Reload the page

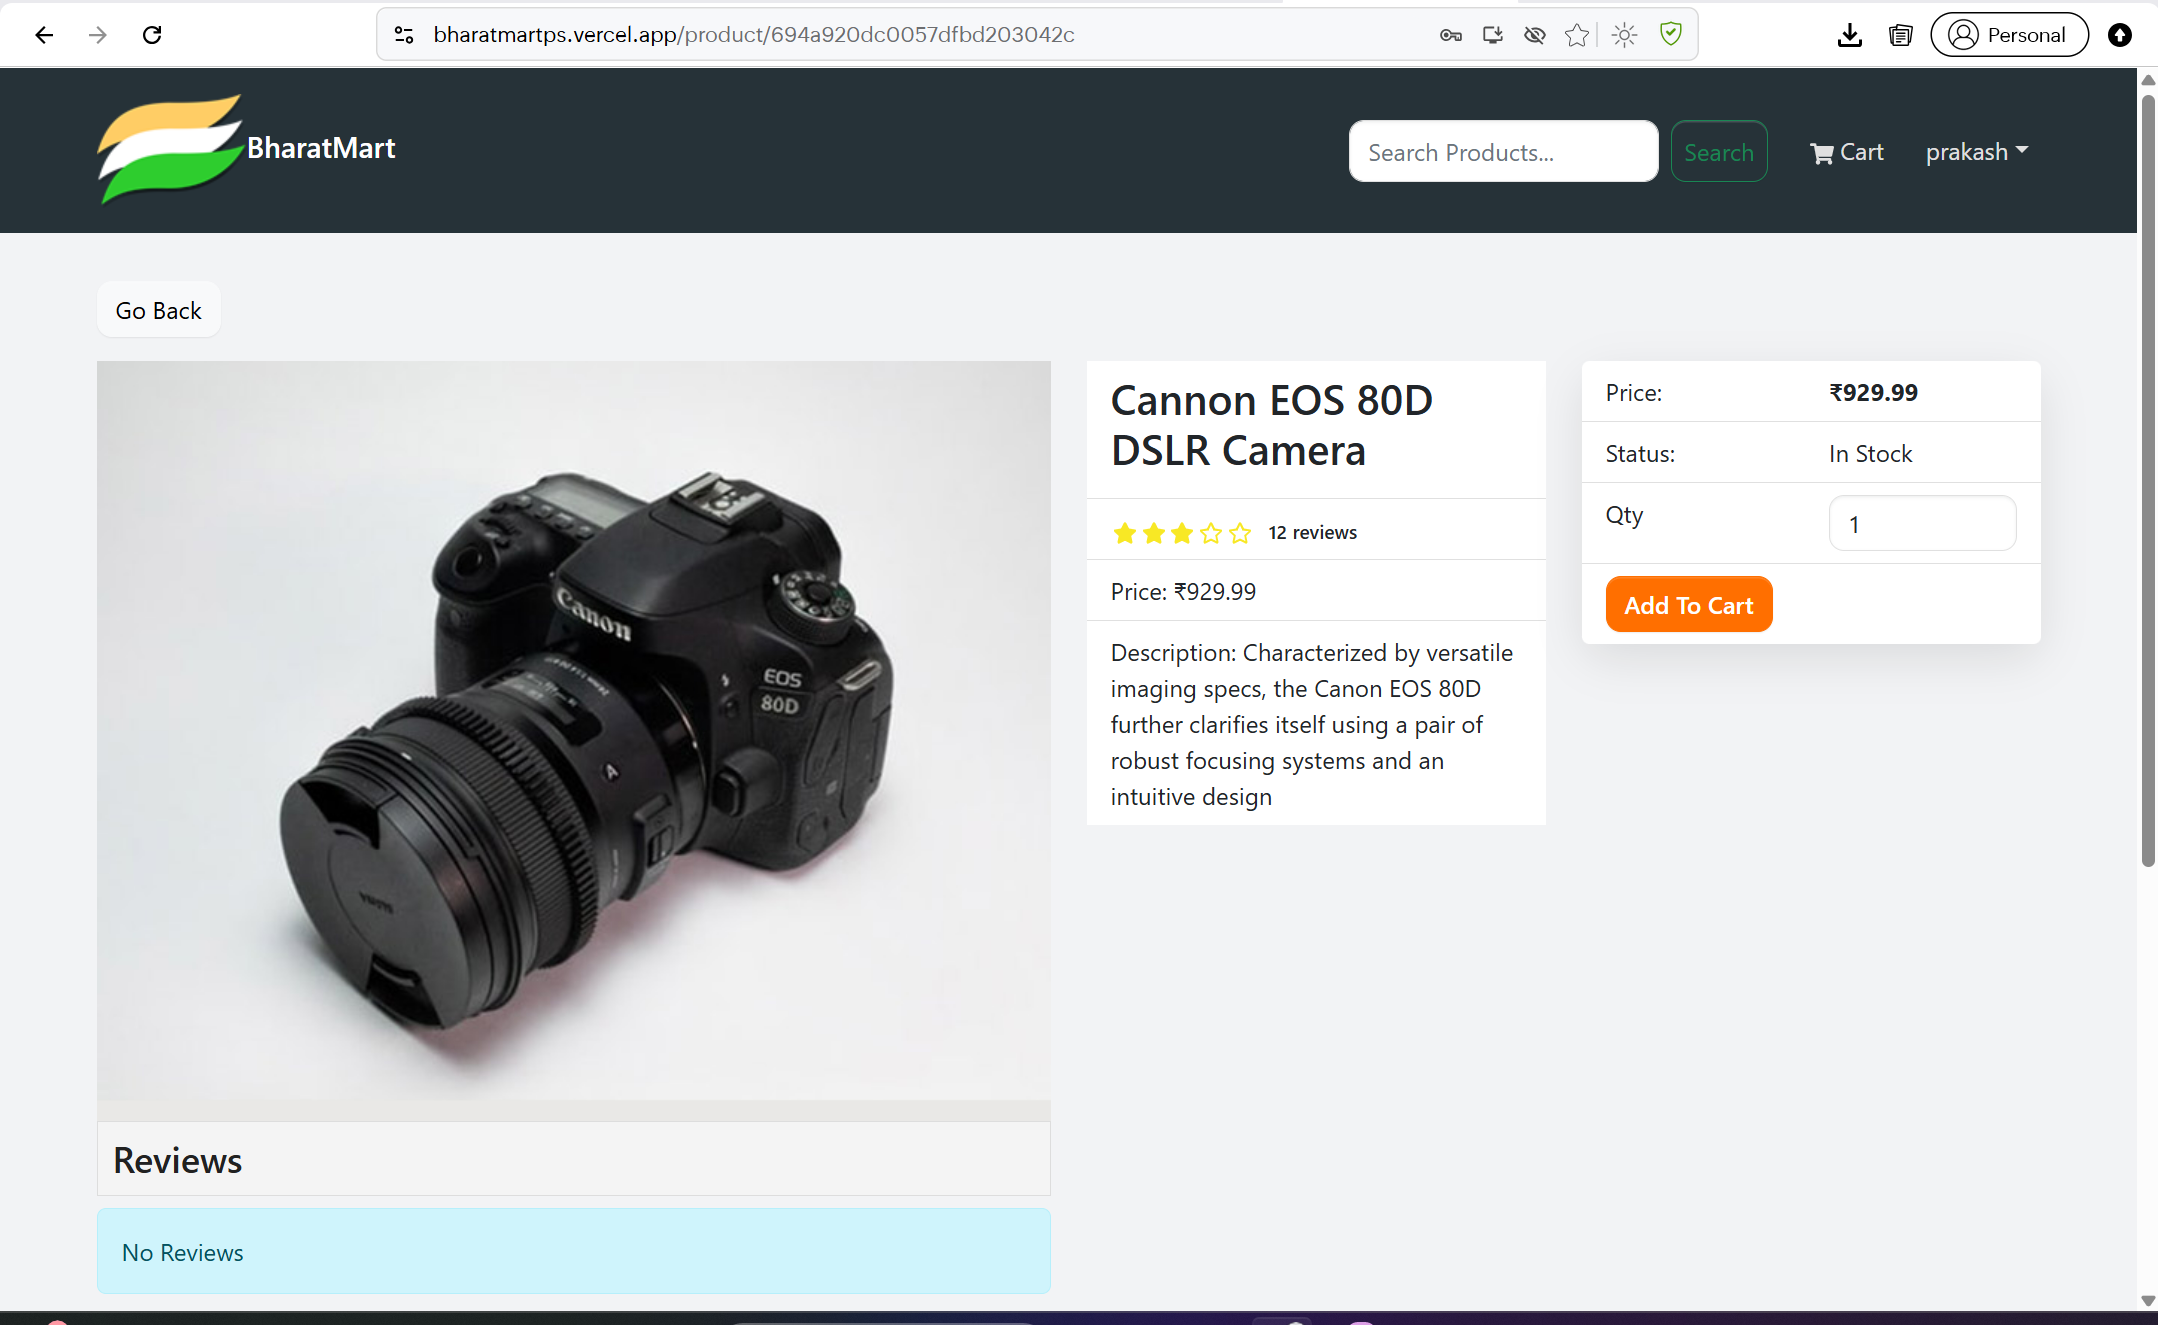[152, 35]
